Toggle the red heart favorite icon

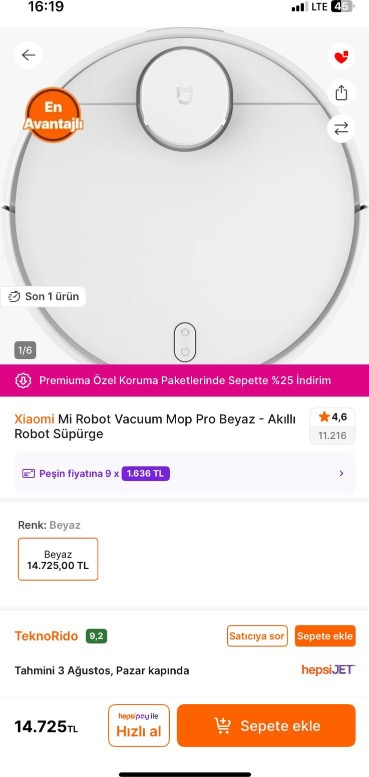coord(341,57)
